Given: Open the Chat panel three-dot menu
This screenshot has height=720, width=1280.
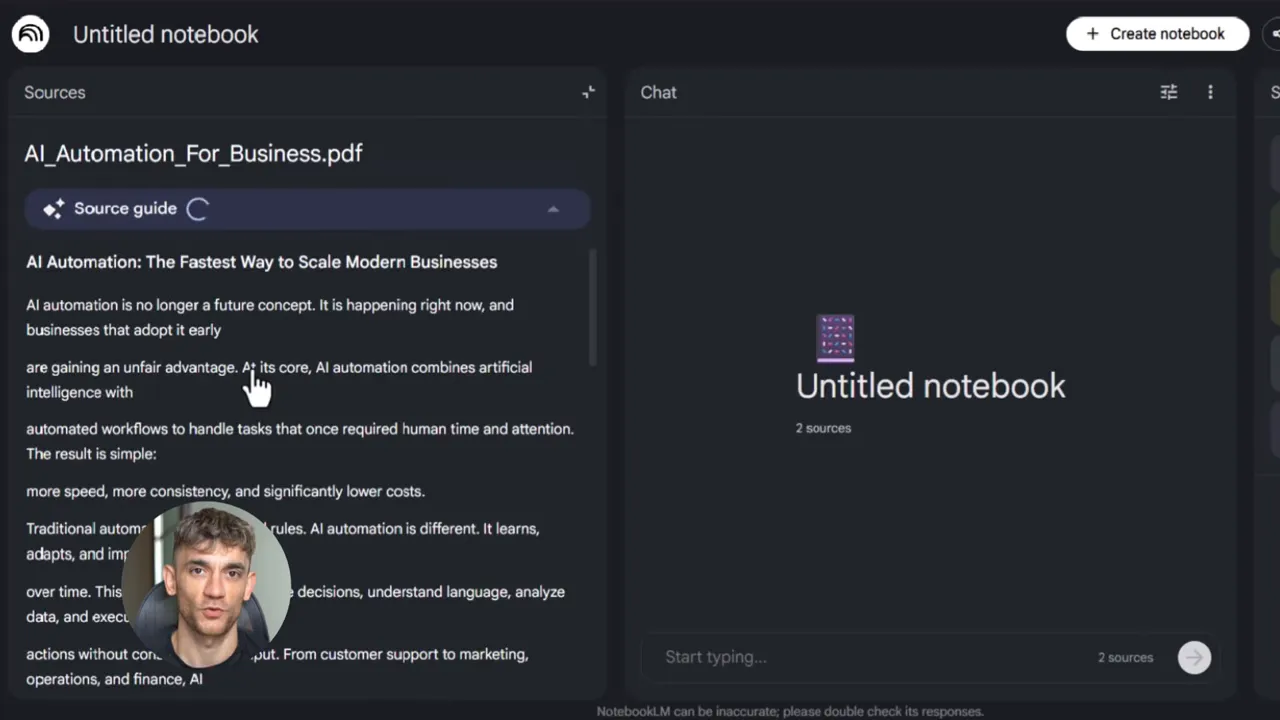Looking at the screenshot, I should click(1210, 92).
